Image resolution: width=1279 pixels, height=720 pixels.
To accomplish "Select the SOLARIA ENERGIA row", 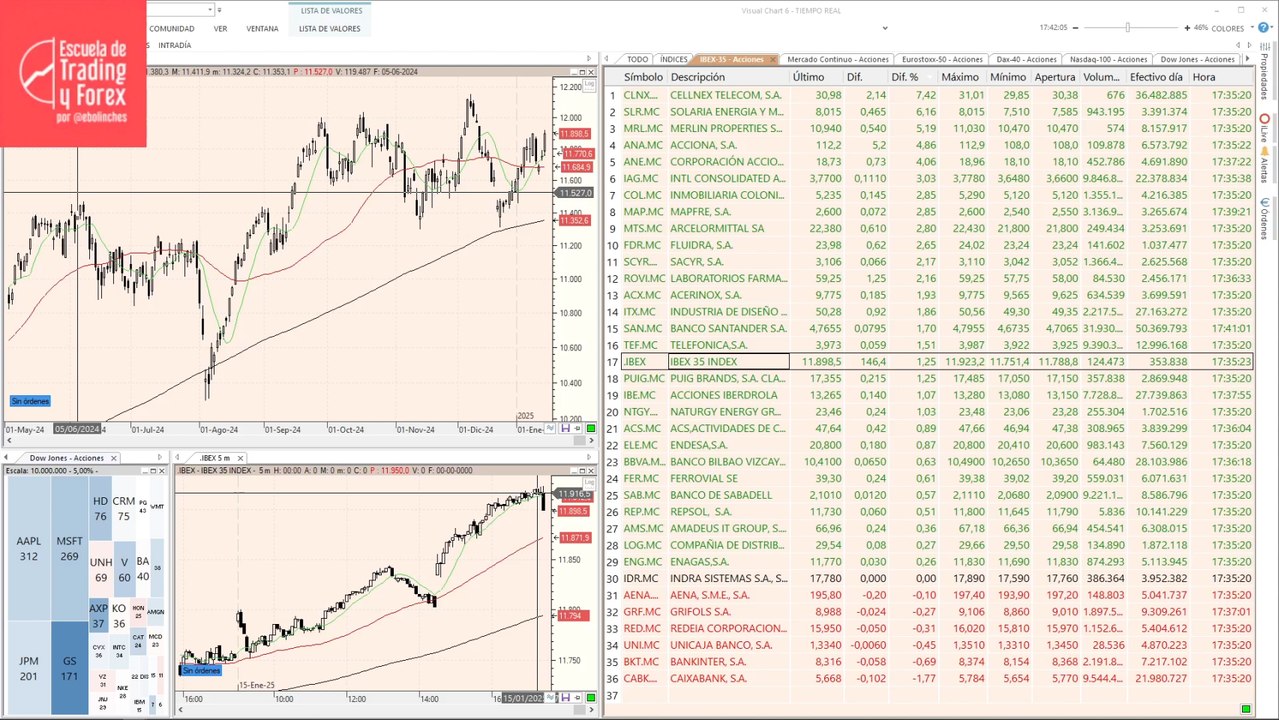I will click(x=929, y=112).
